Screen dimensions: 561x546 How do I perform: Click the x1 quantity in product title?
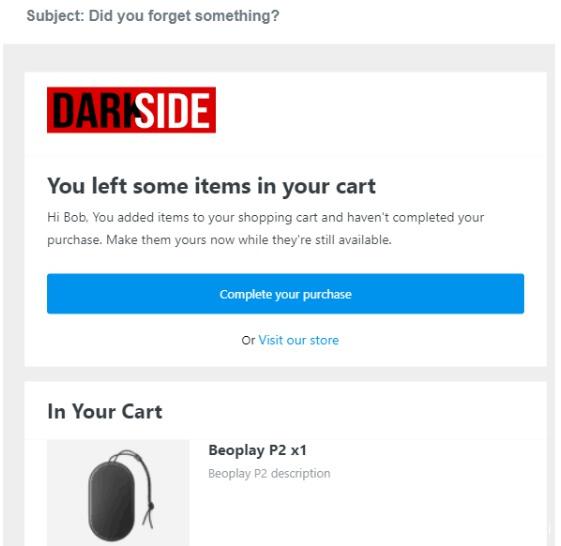click(299, 450)
